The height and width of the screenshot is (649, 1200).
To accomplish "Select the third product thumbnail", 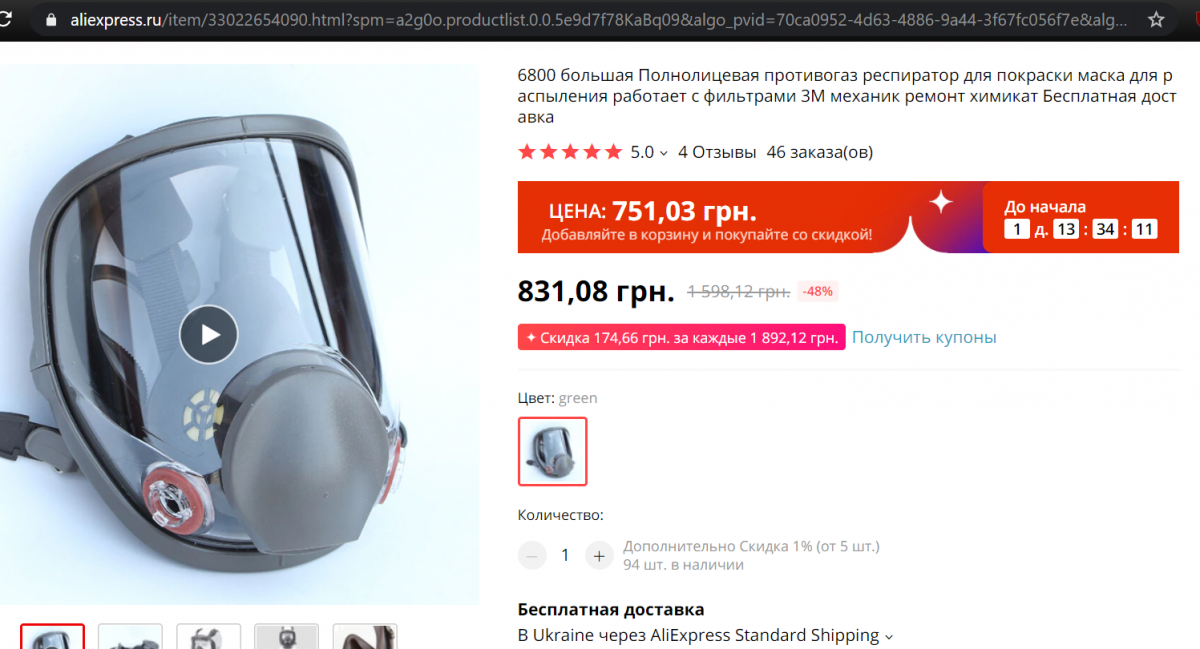I will (209, 636).
